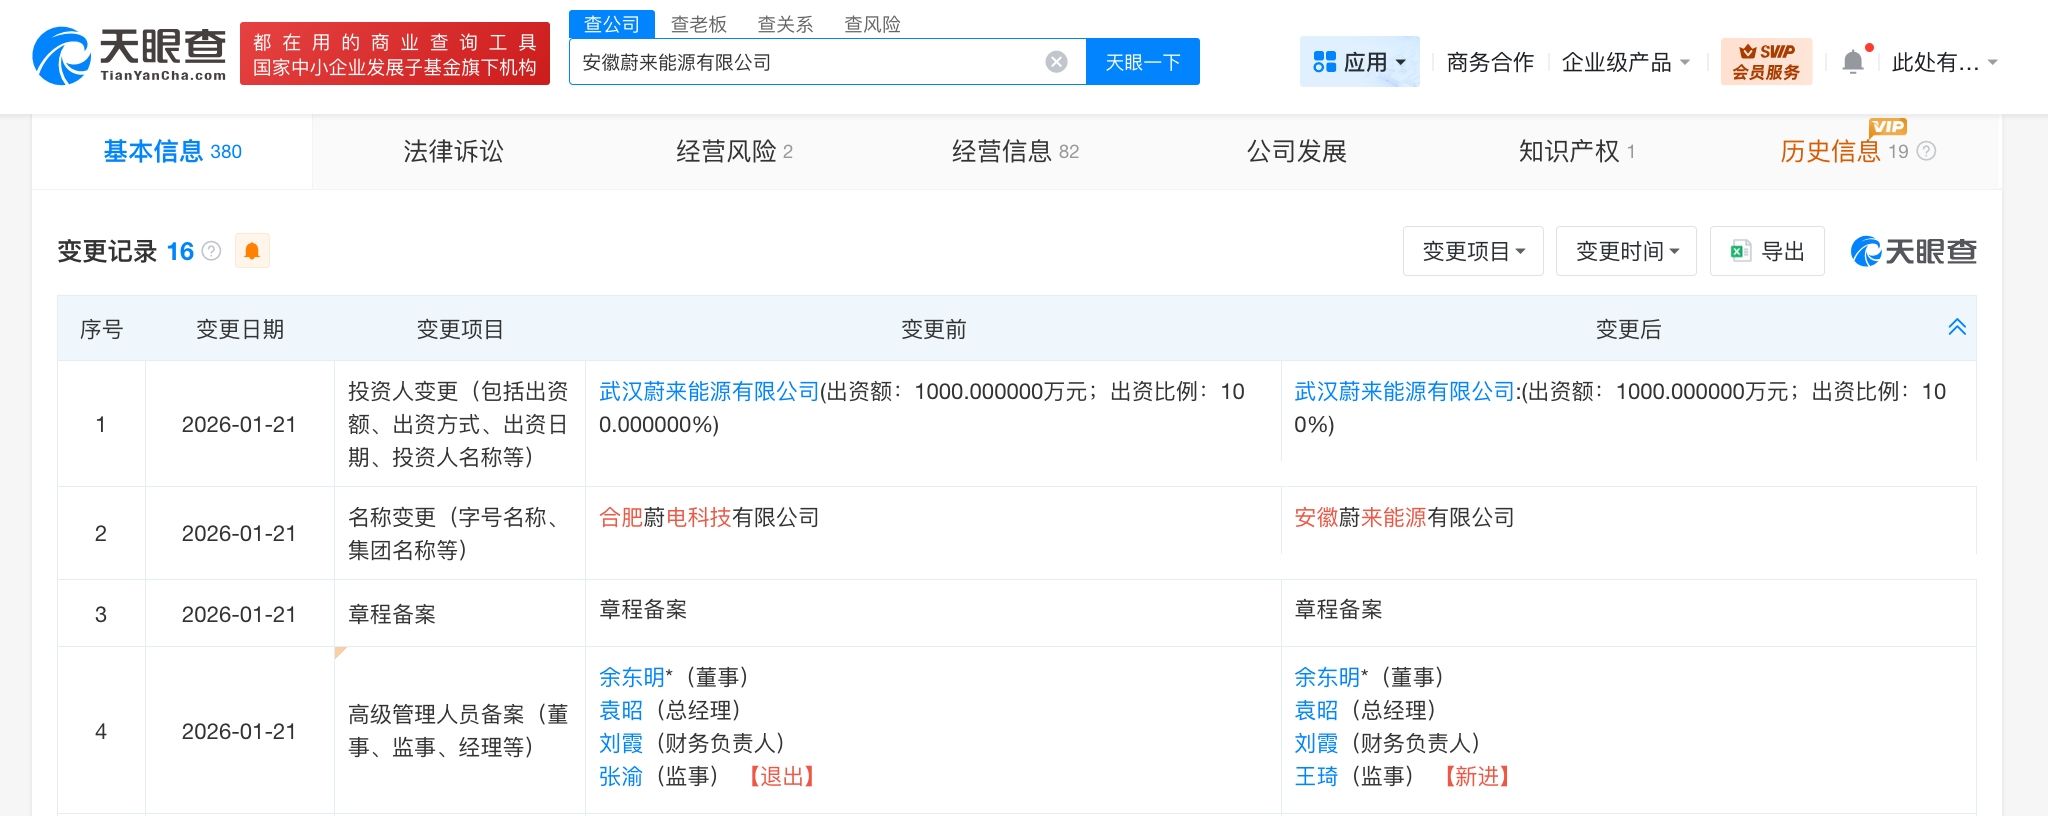Switch to the 知识产权 tab
Screen dimensions: 2048x816
pyautogui.click(x=1577, y=152)
